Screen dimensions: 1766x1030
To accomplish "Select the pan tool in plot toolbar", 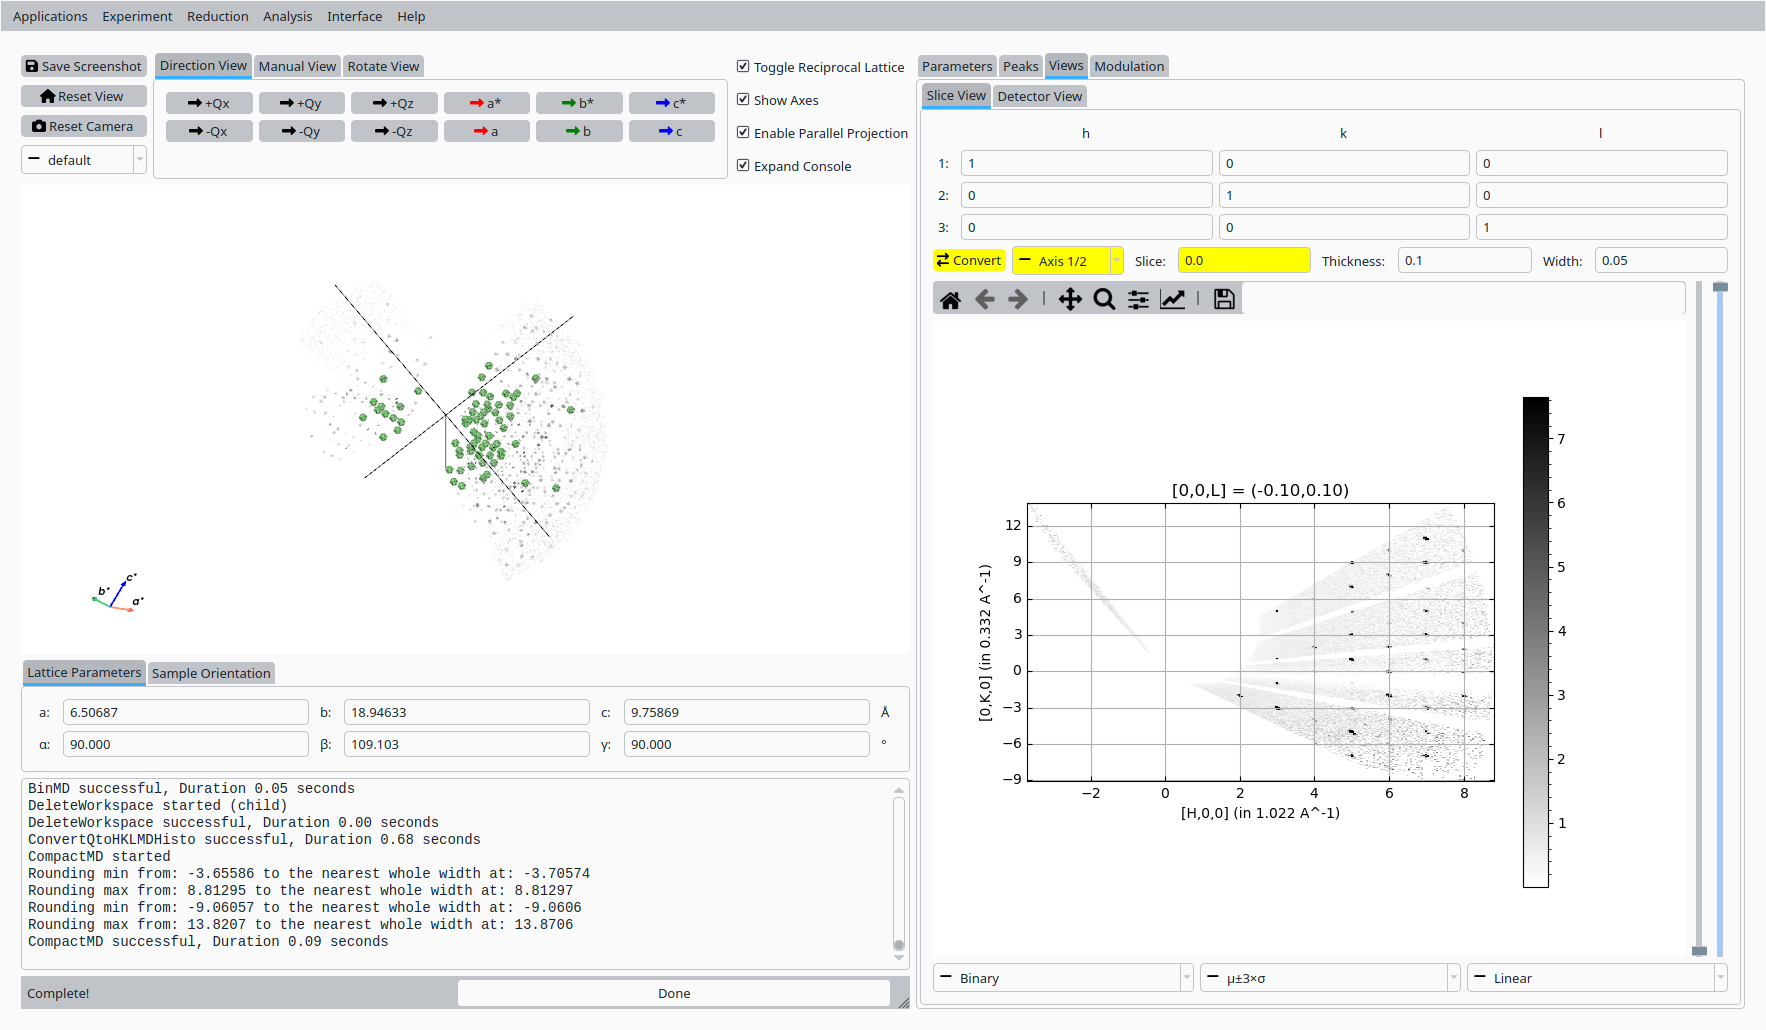I will click(1070, 300).
